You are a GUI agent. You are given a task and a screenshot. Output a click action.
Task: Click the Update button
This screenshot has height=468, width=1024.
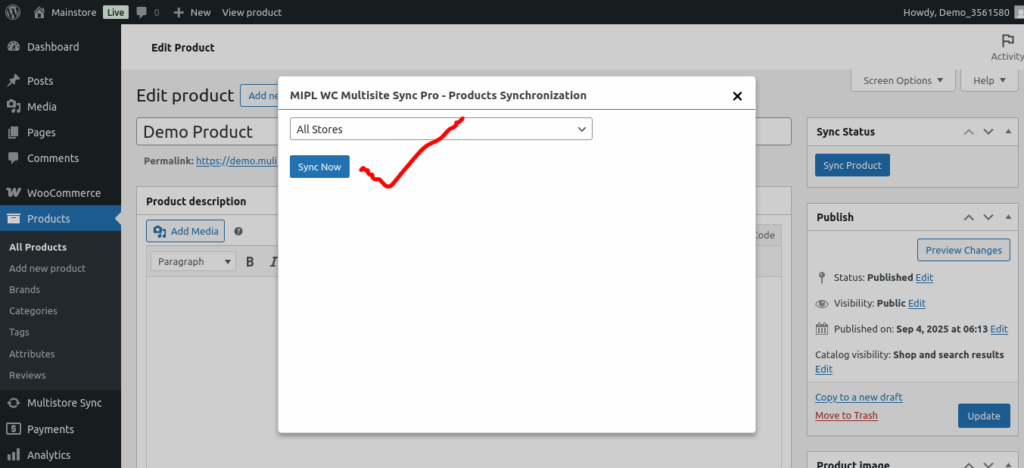[x=984, y=416]
